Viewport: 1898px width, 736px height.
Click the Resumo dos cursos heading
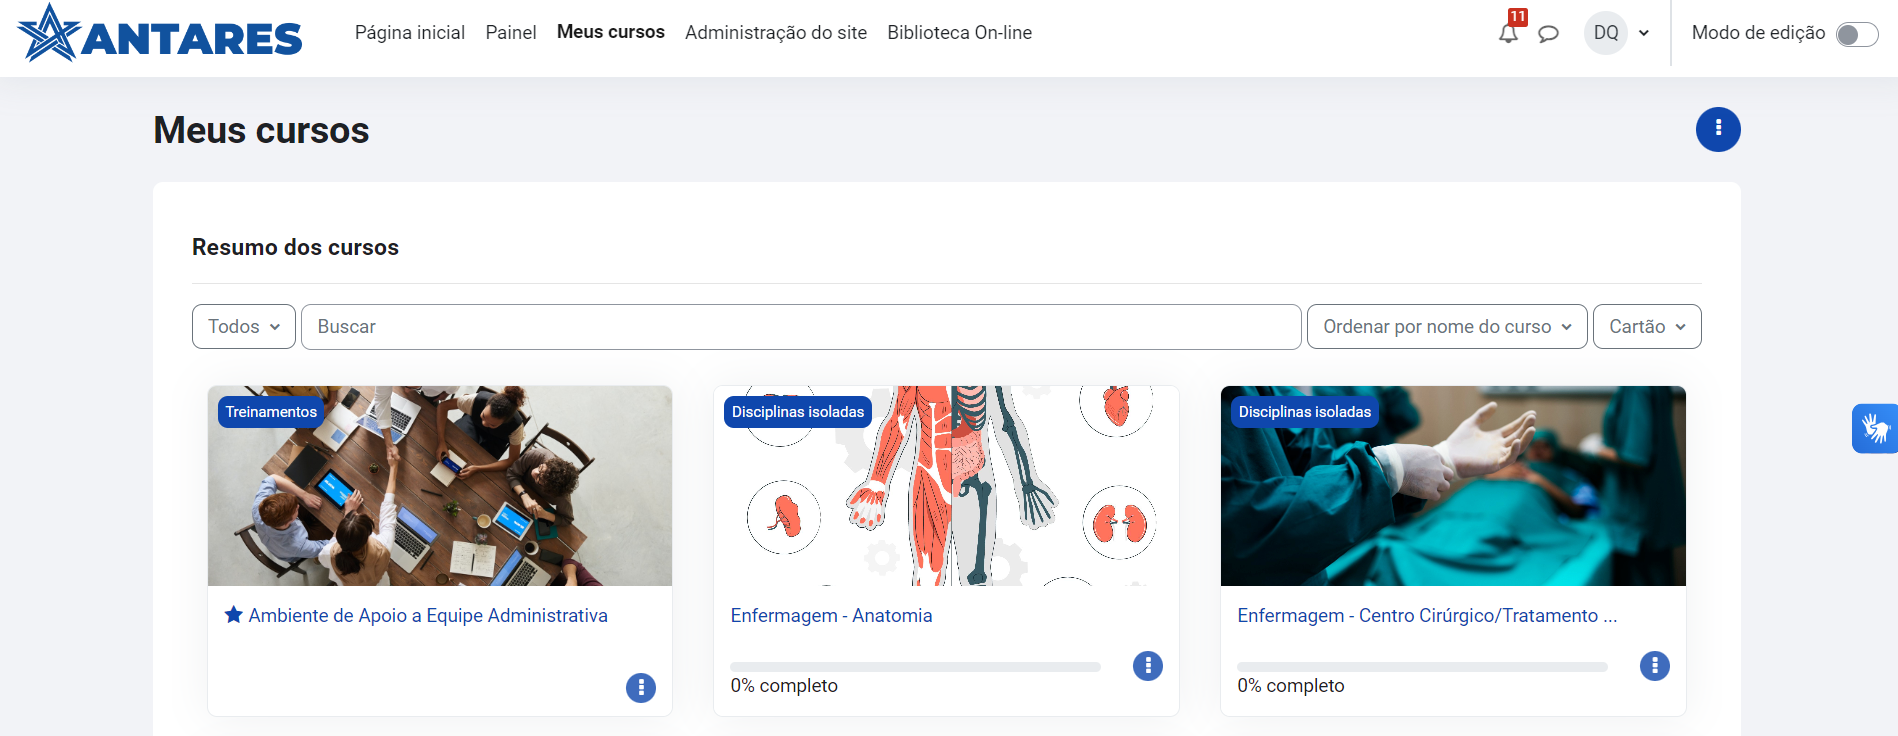pyautogui.click(x=295, y=247)
